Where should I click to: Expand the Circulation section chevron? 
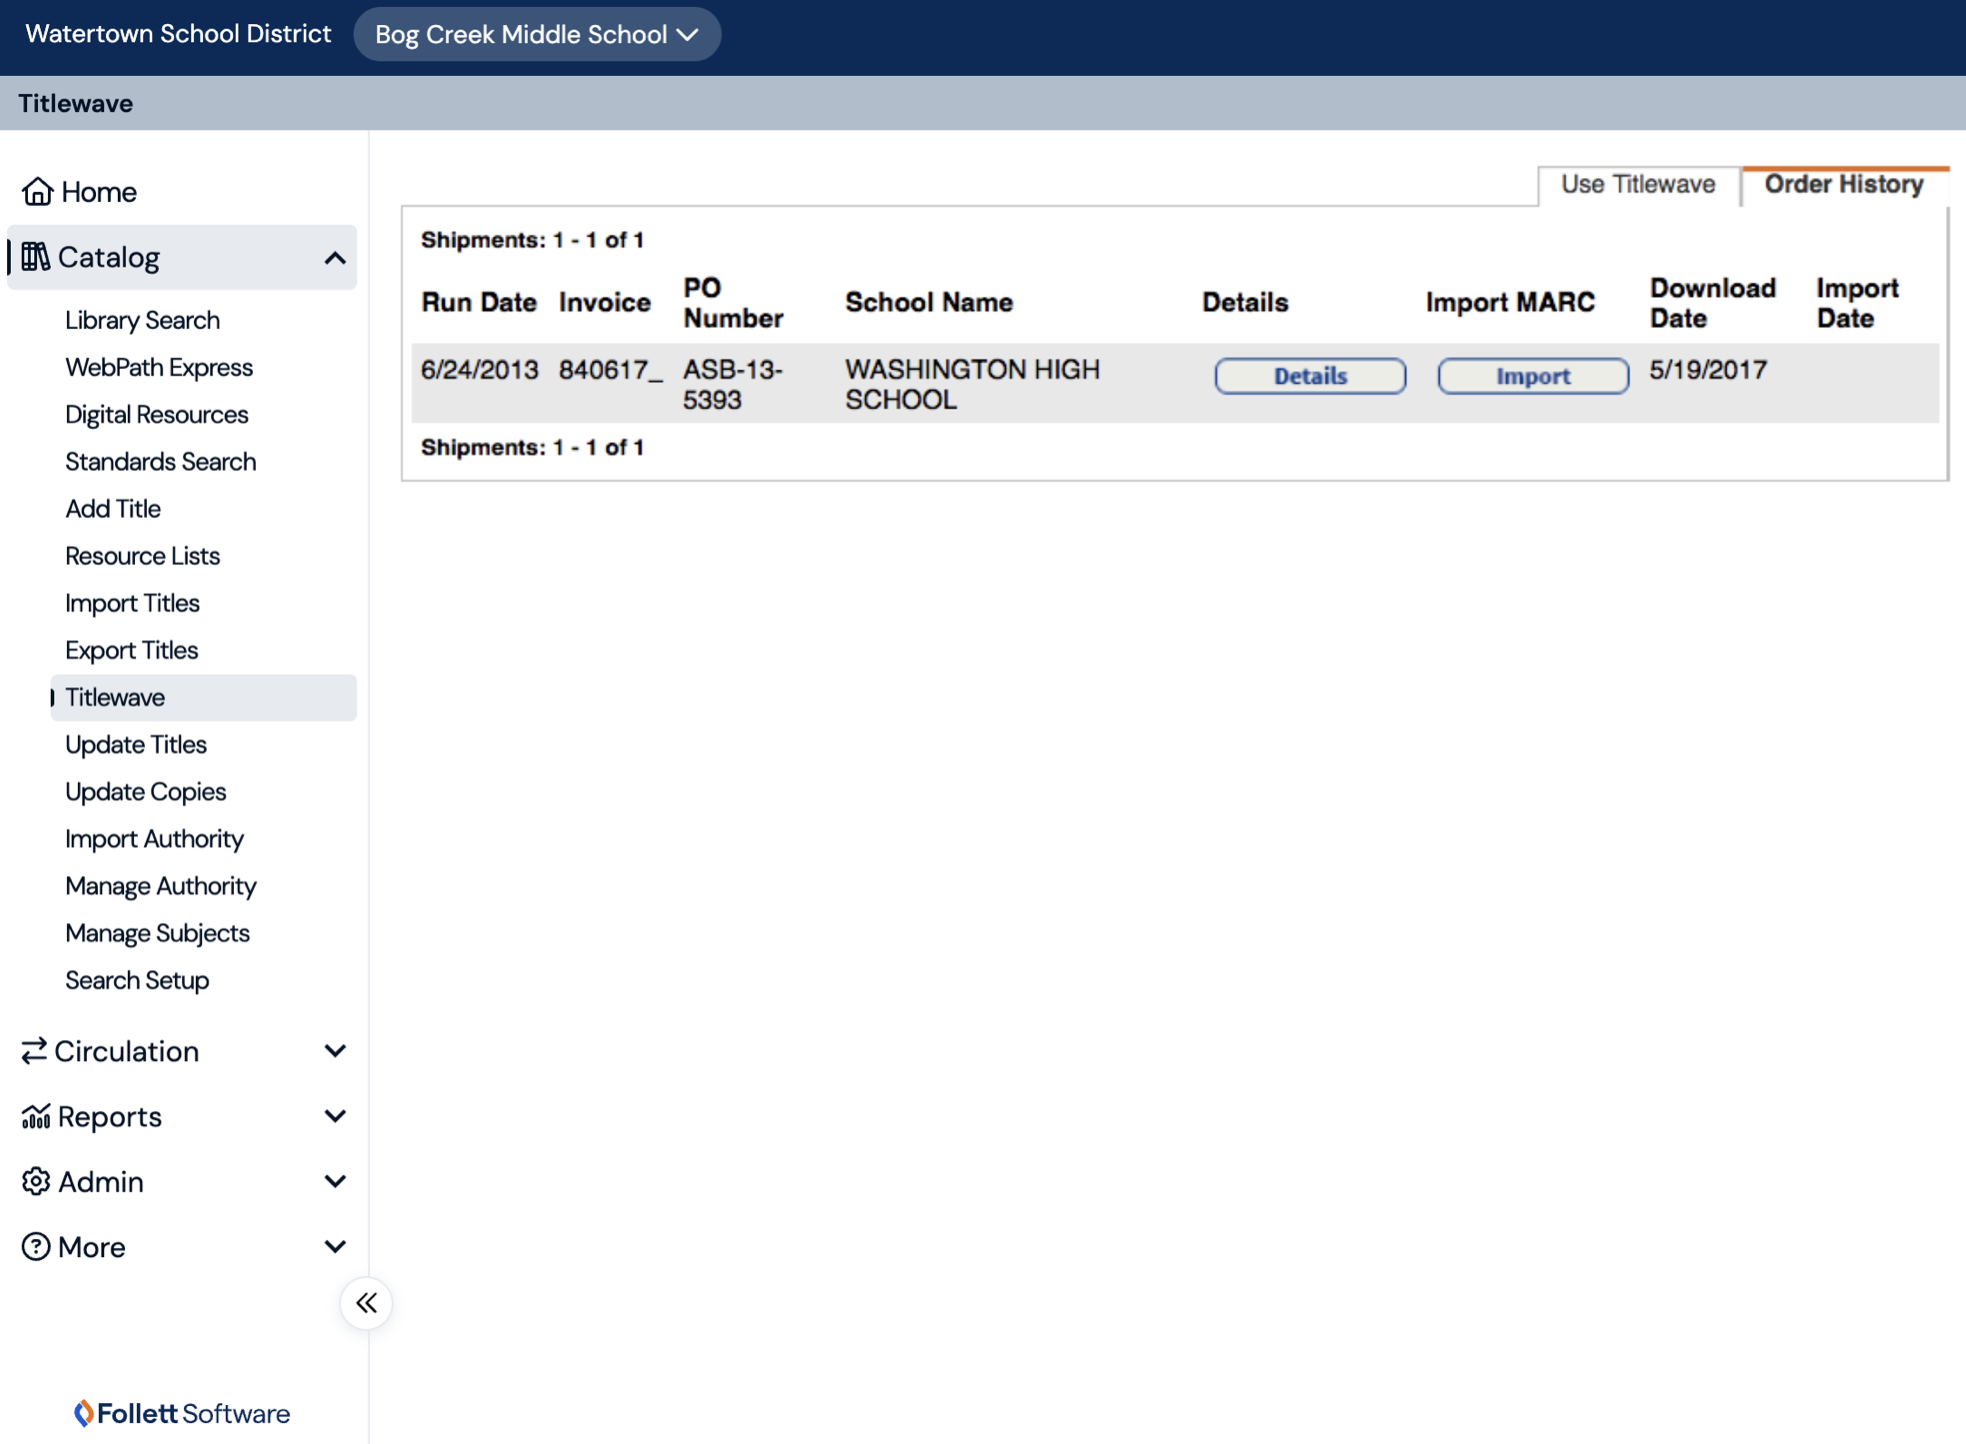pyautogui.click(x=335, y=1051)
